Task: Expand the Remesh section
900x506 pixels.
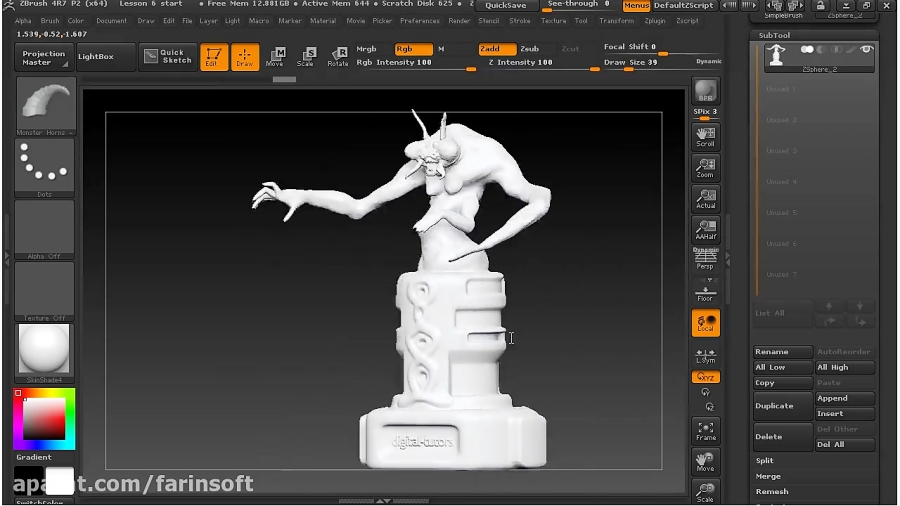Action: tap(772, 492)
